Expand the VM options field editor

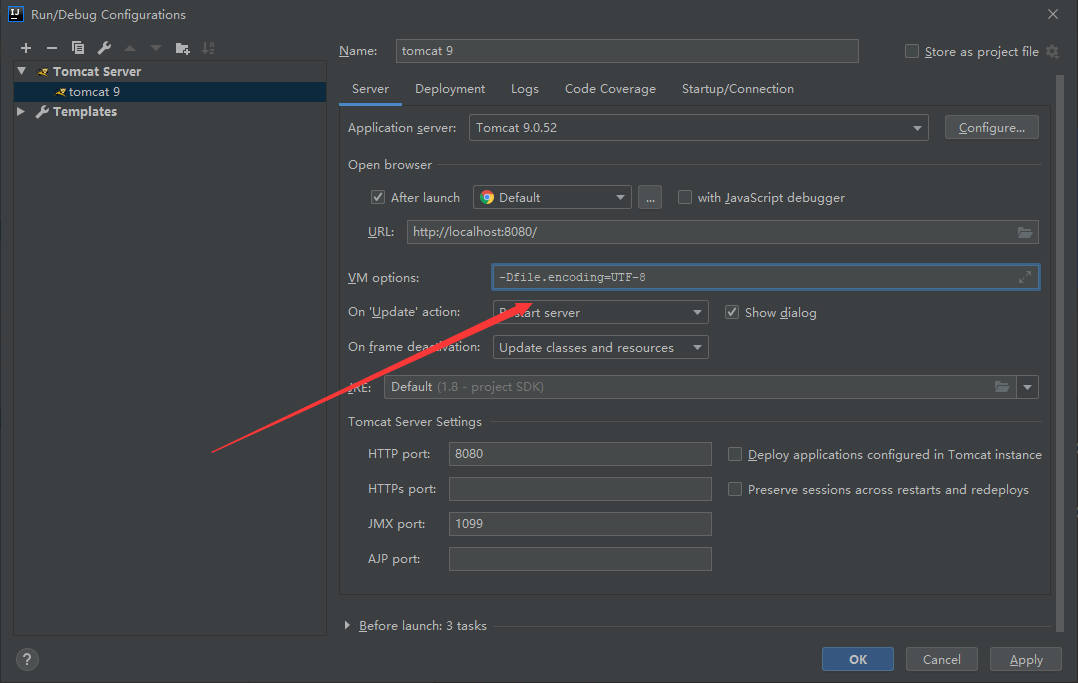coord(1024,277)
